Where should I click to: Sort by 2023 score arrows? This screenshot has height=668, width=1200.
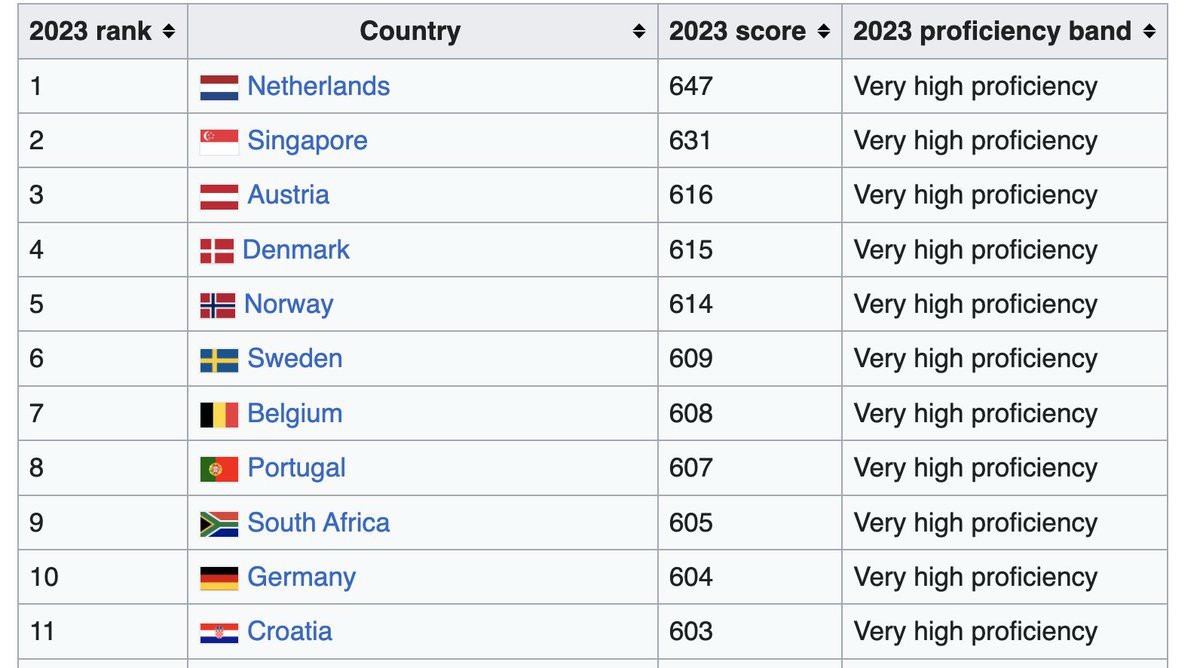(823, 32)
